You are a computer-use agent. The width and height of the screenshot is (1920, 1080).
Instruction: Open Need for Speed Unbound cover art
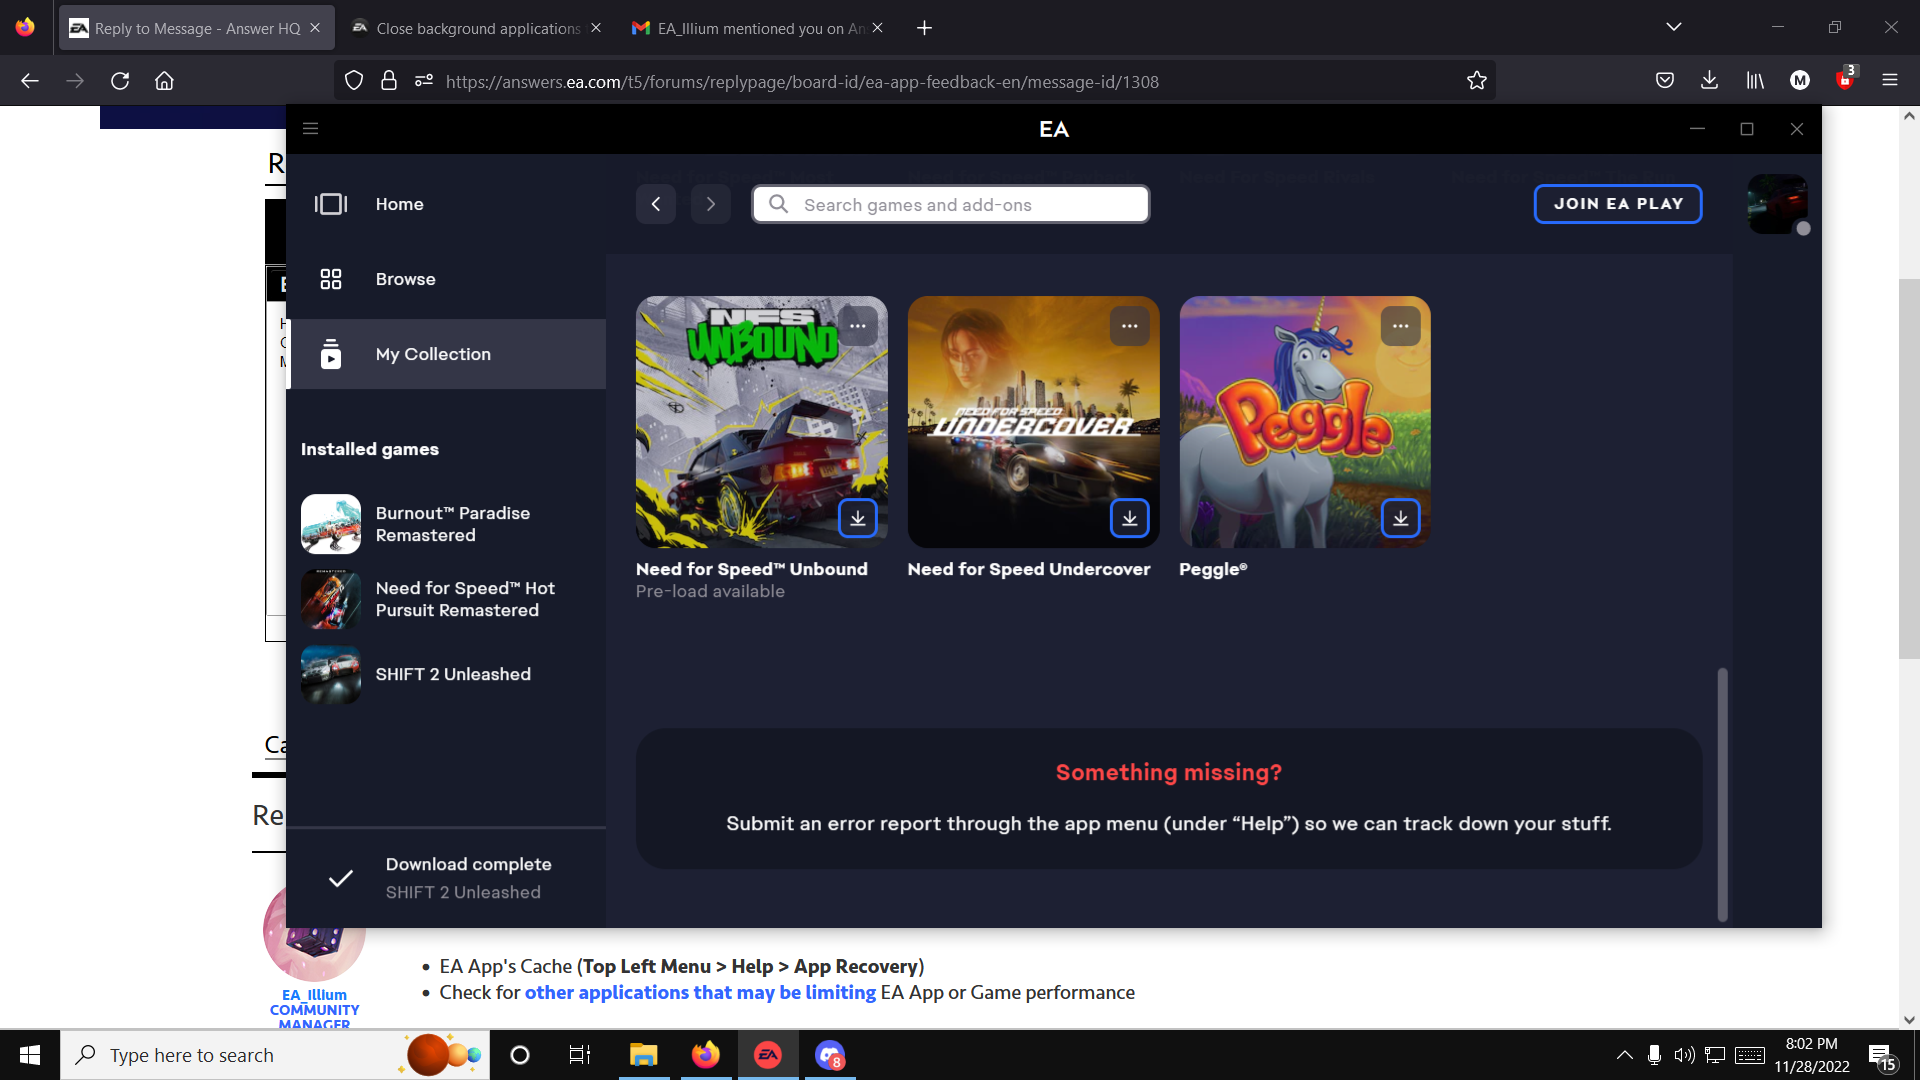tap(762, 421)
